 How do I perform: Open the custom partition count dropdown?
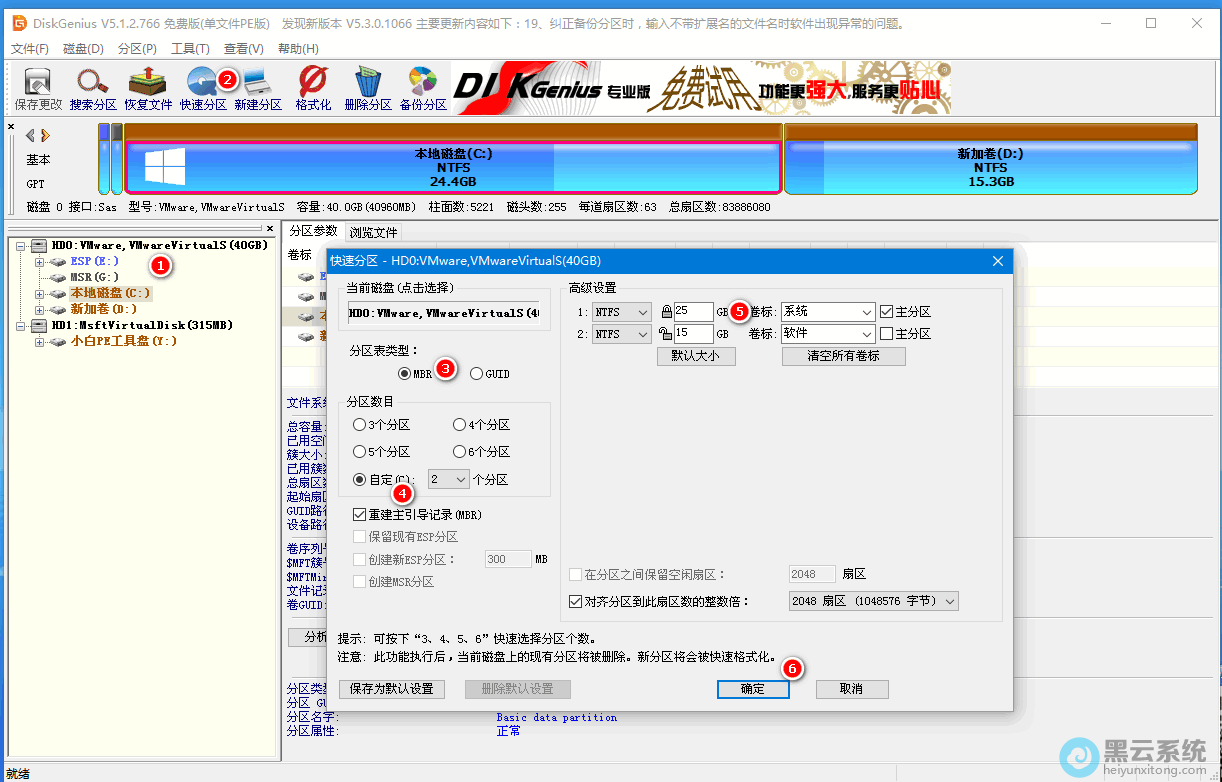click(449, 480)
